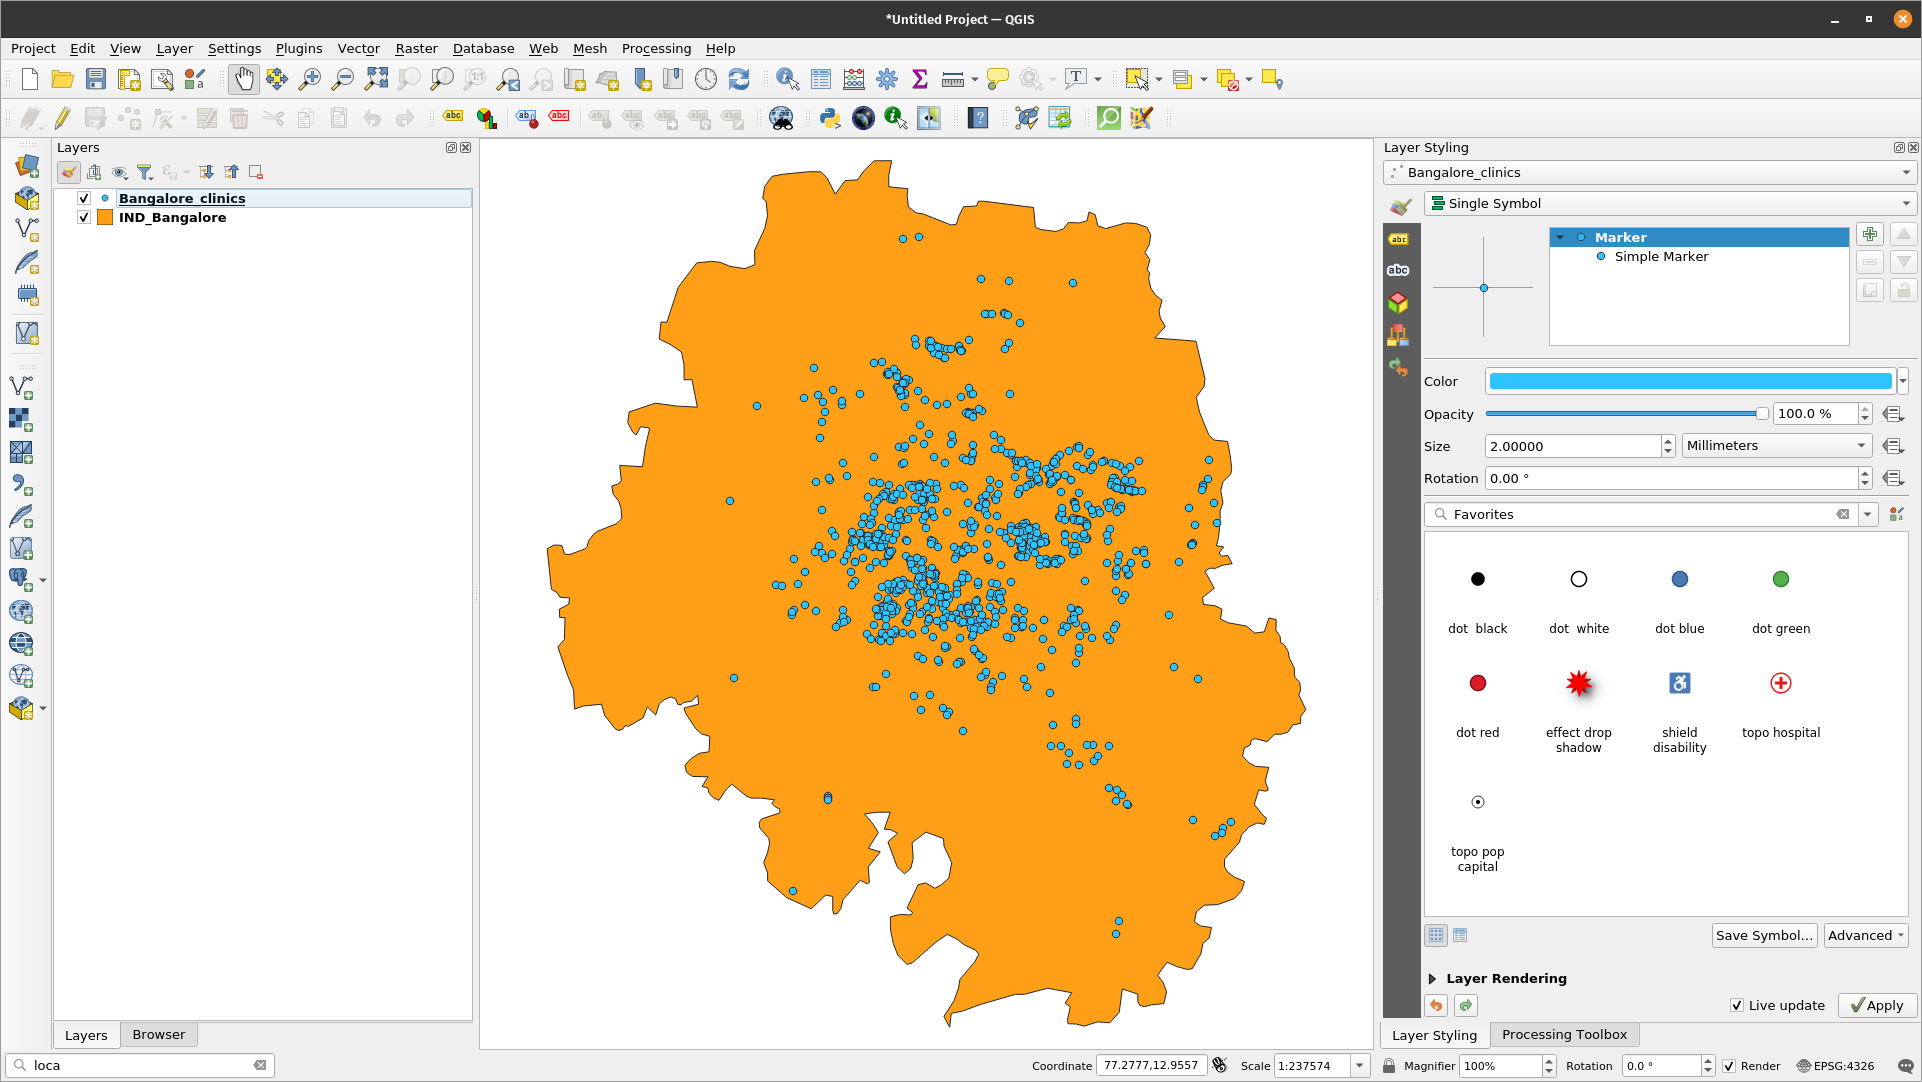Screen dimensions: 1922x1082
Task: Click the Save Symbol button
Action: tap(1764, 936)
